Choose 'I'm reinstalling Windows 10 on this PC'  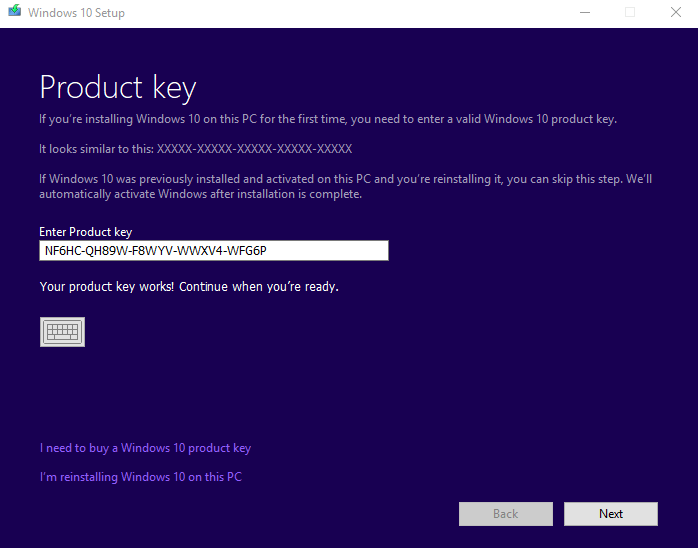141,477
